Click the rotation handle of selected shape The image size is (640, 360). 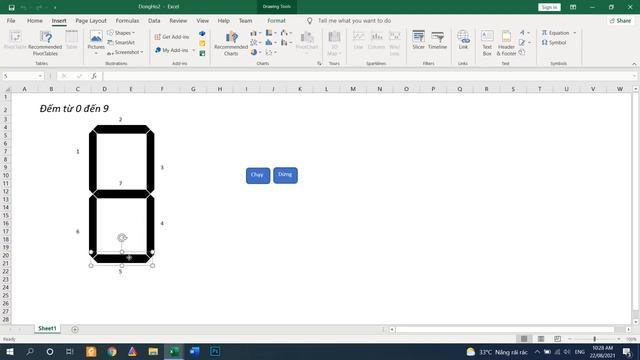click(x=122, y=238)
